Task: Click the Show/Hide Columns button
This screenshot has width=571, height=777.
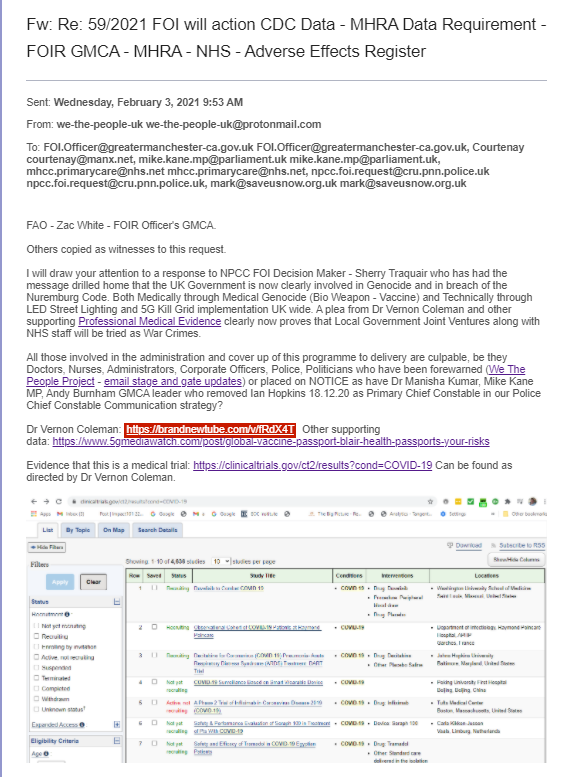Action: coord(516,559)
